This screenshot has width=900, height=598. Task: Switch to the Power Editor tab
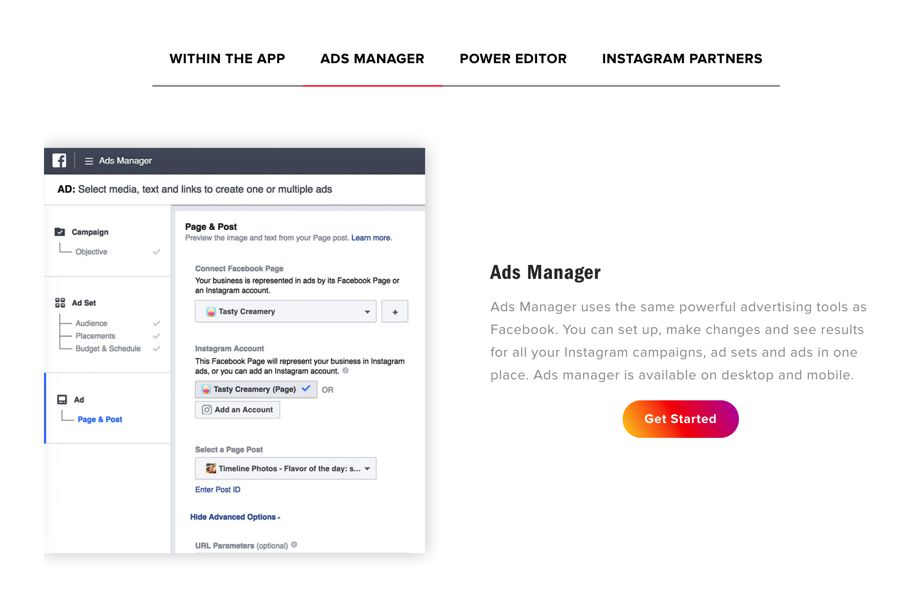click(513, 59)
